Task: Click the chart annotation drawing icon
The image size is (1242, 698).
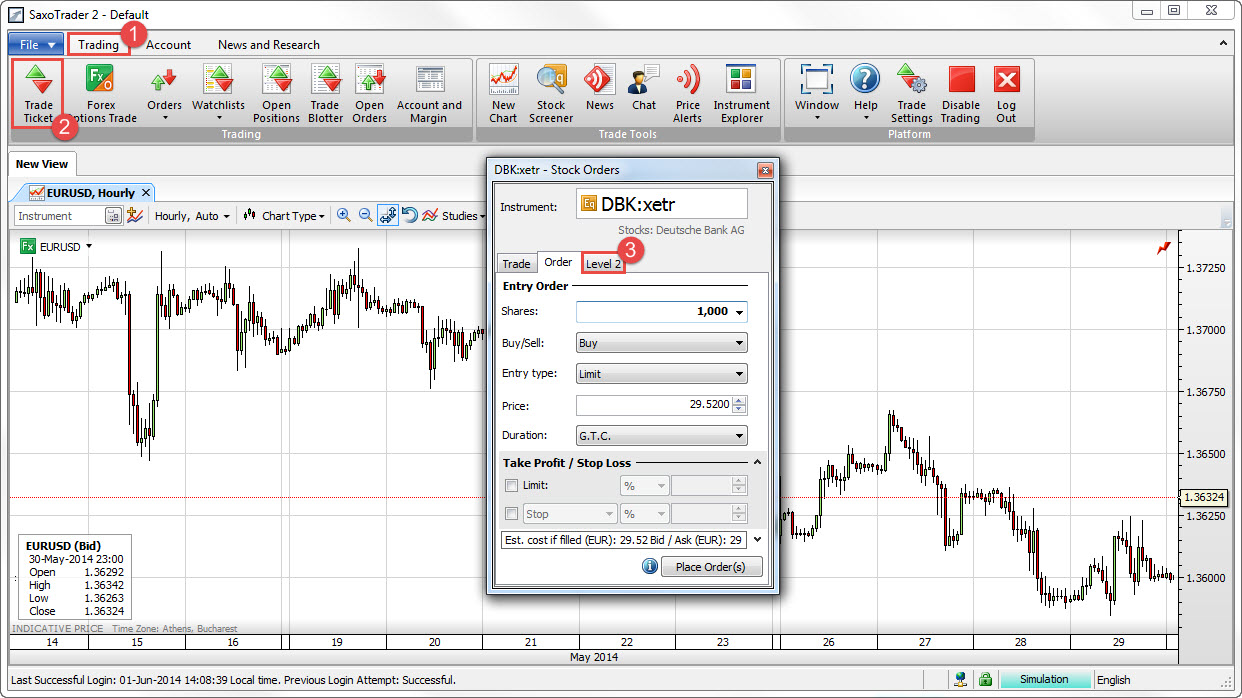Action: [134, 215]
